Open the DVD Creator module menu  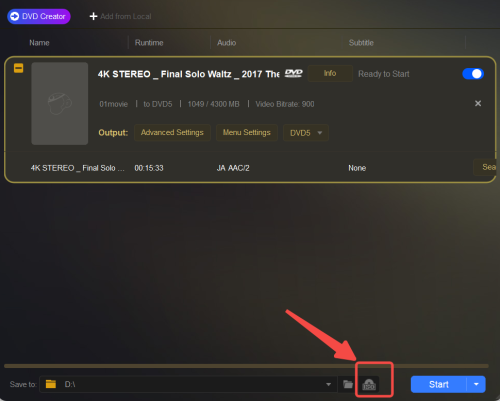(x=39, y=16)
